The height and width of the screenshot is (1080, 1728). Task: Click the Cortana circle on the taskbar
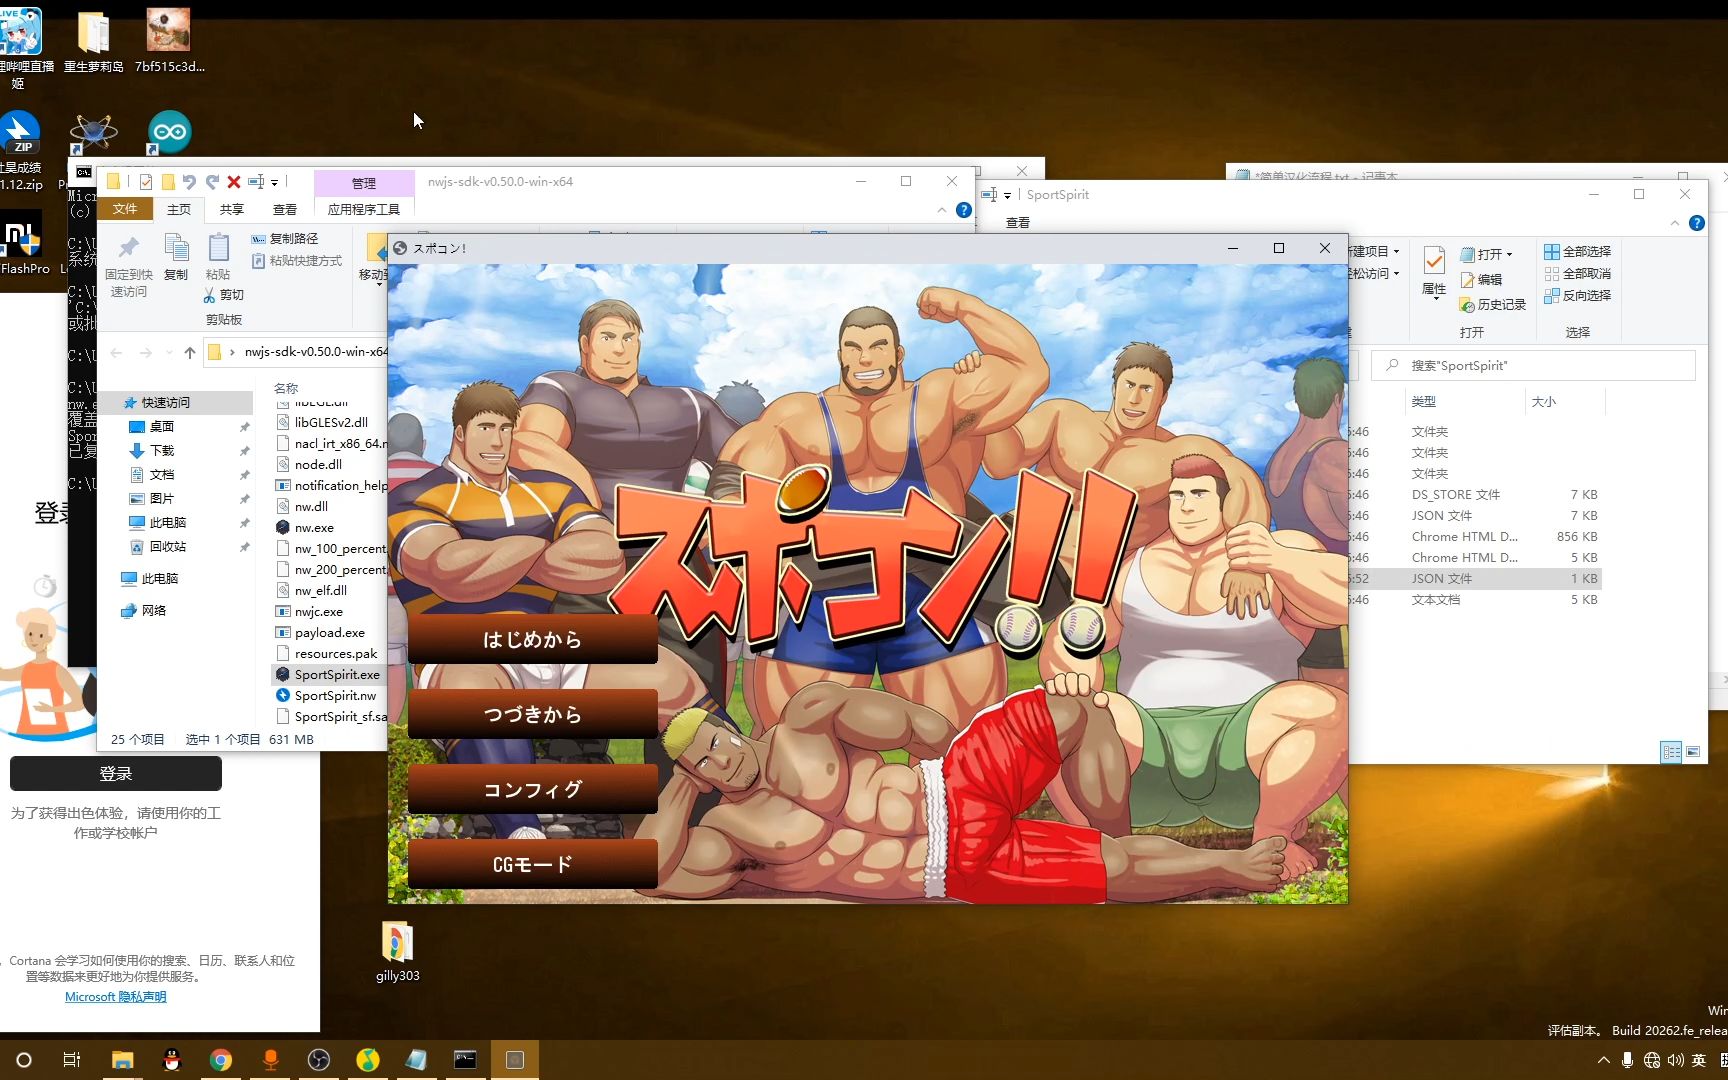pos(24,1060)
